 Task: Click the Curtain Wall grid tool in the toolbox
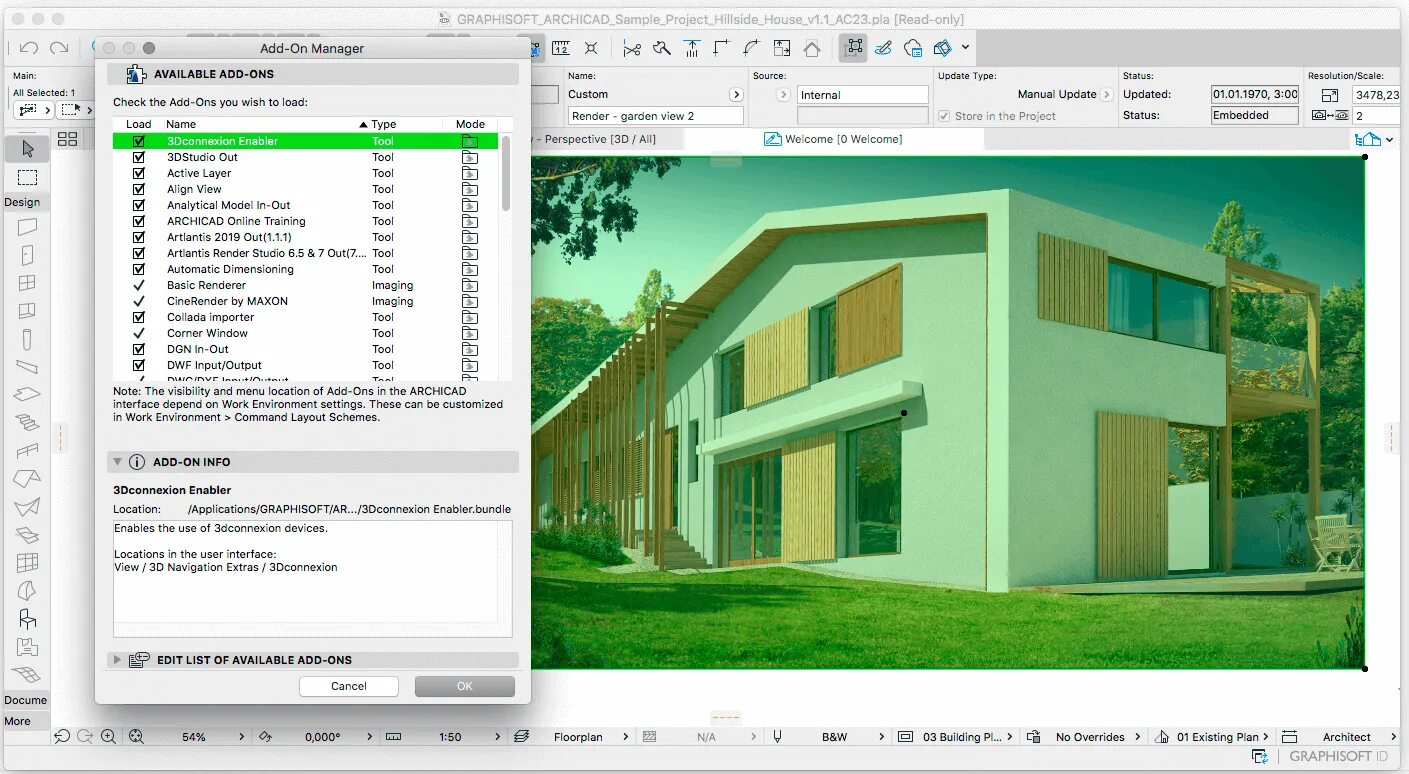[27, 563]
